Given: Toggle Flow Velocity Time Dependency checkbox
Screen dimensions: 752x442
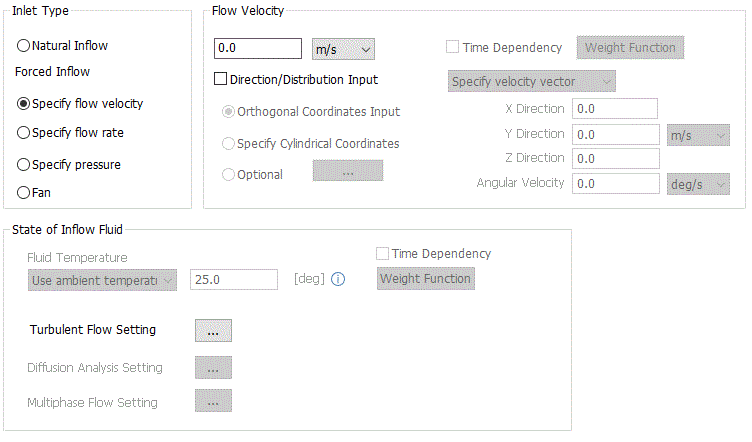Looking at the screenshot, I should point(453,47).
